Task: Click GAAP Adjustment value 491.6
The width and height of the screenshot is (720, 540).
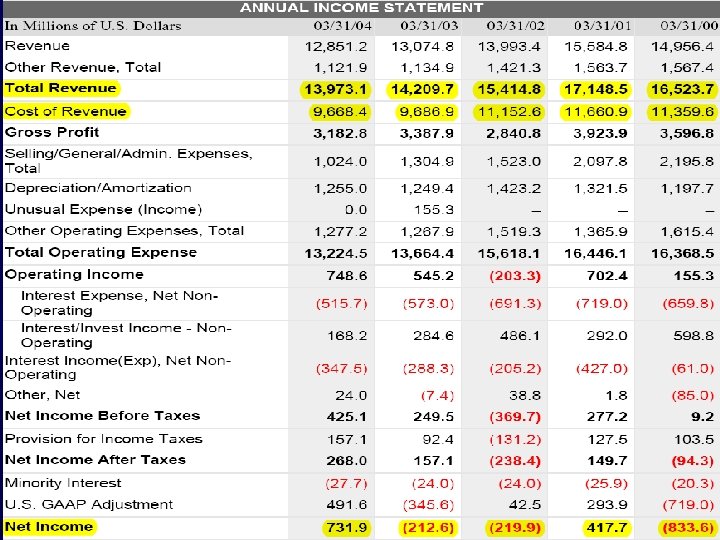Action: coord(347,506)
